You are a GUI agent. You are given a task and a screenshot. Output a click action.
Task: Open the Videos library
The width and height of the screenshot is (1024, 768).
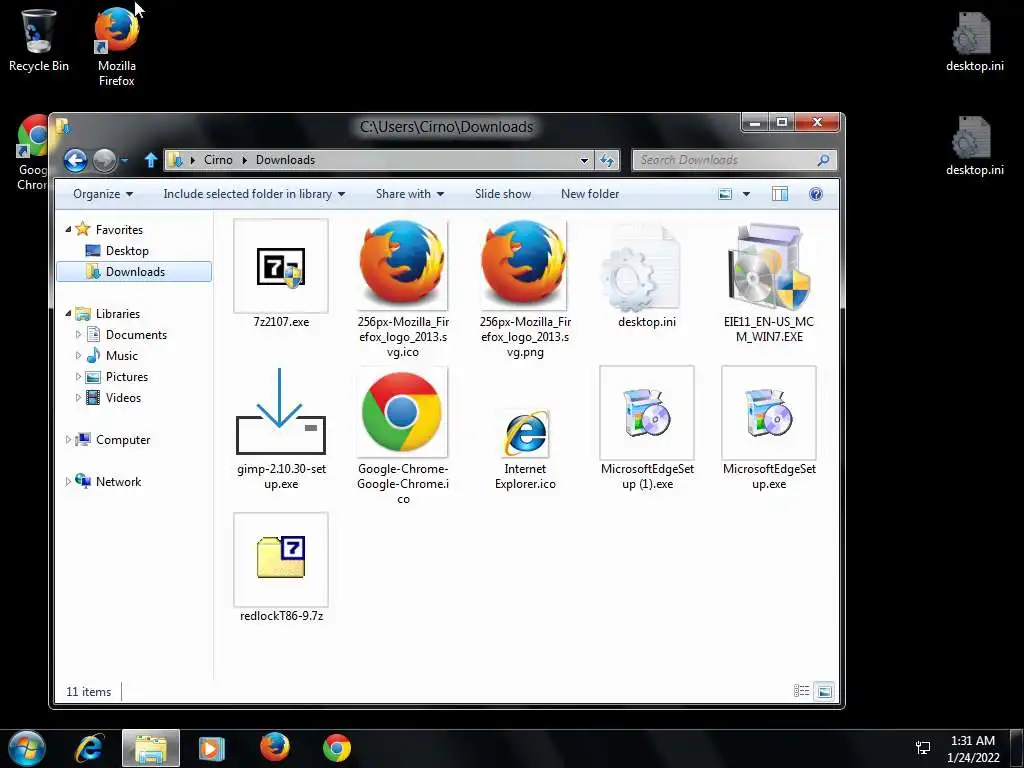point(114,398)
